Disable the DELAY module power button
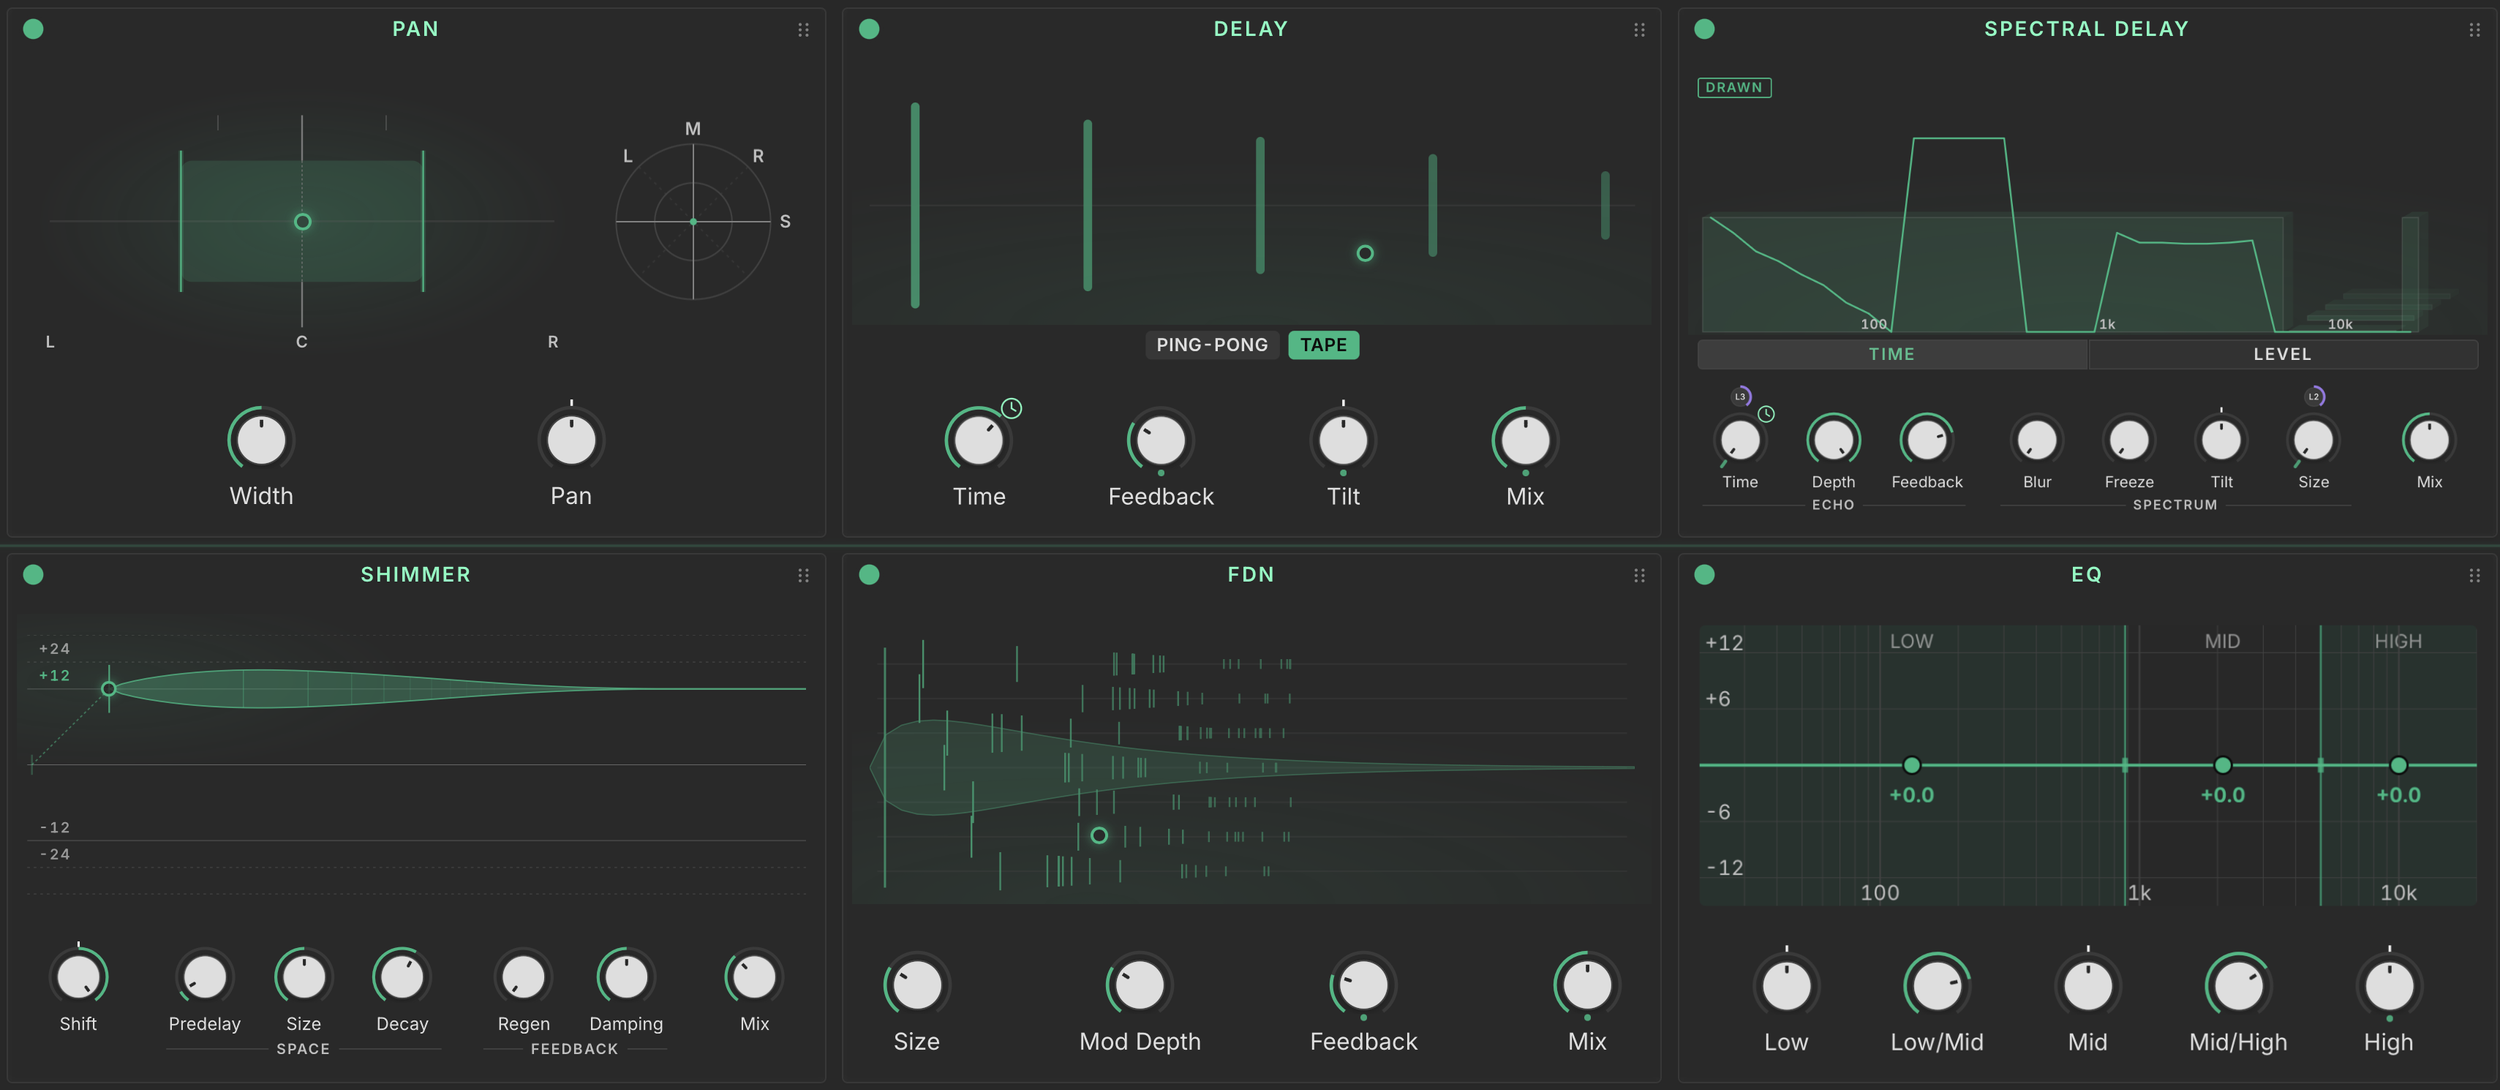2500x1090 pixels. [x=869, y=29]
